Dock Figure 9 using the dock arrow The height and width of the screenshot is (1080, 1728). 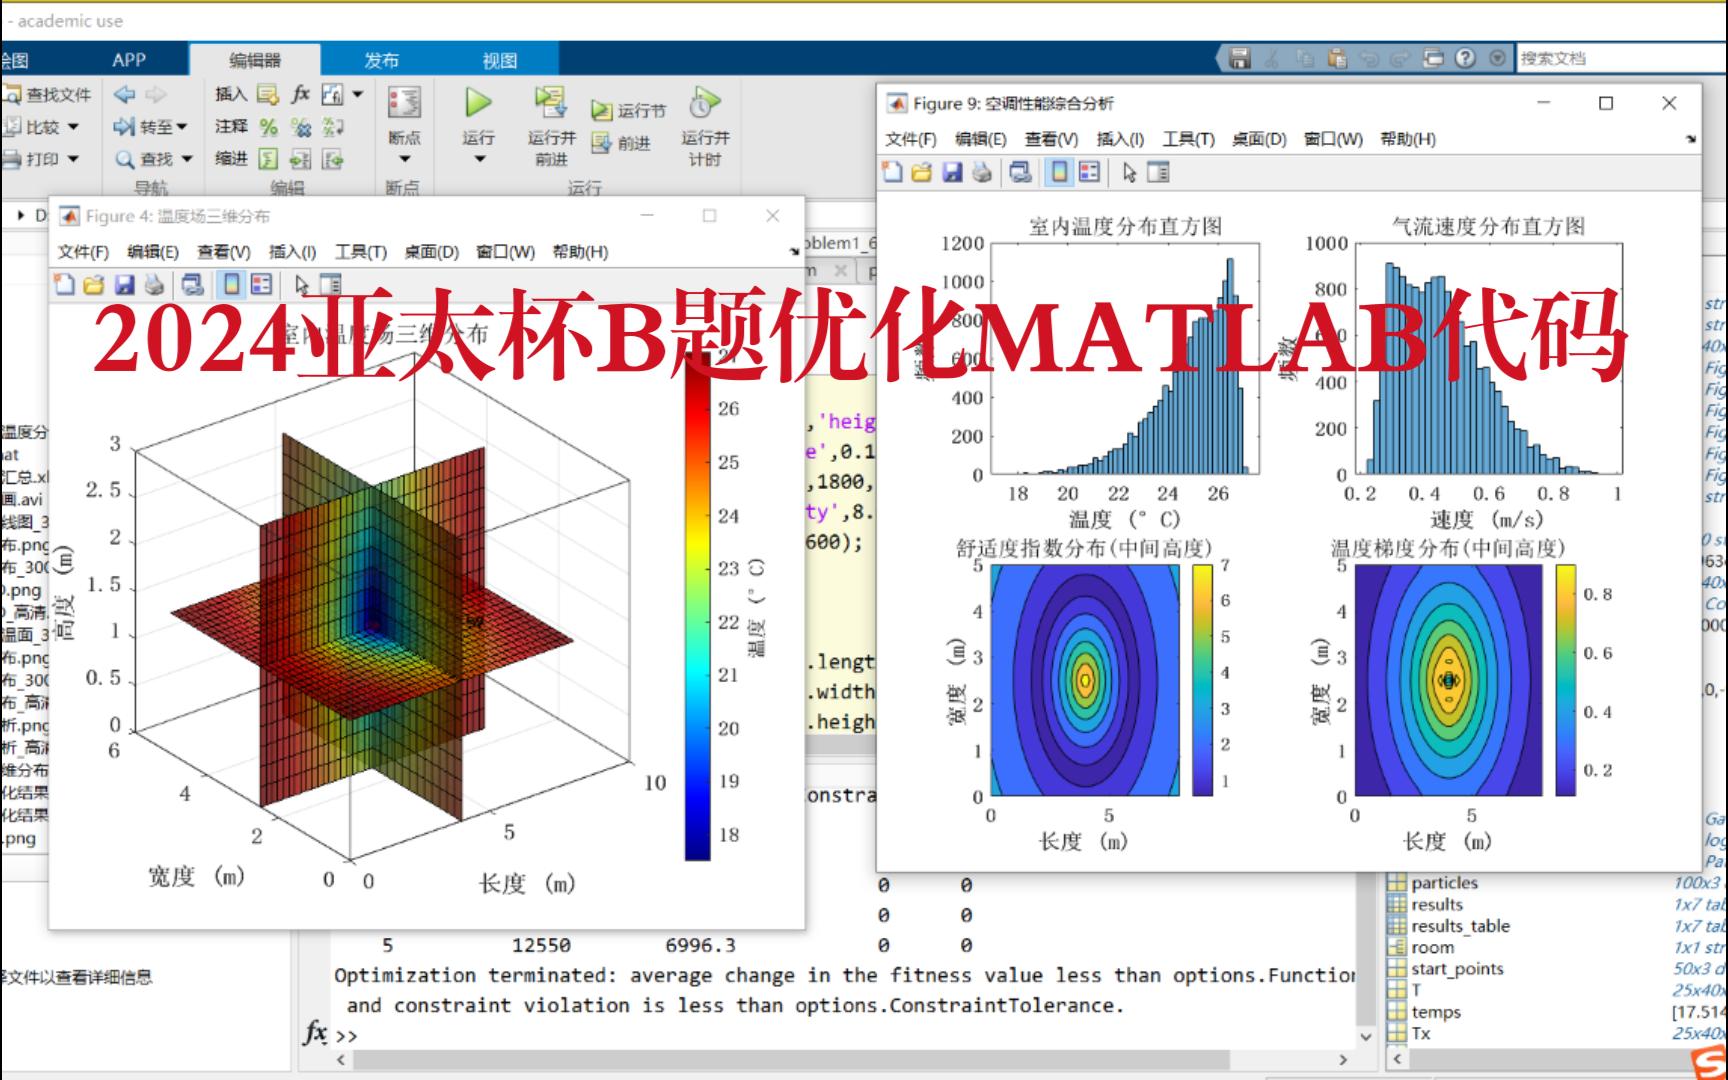pyautogui.click(x=1691, y=139)
